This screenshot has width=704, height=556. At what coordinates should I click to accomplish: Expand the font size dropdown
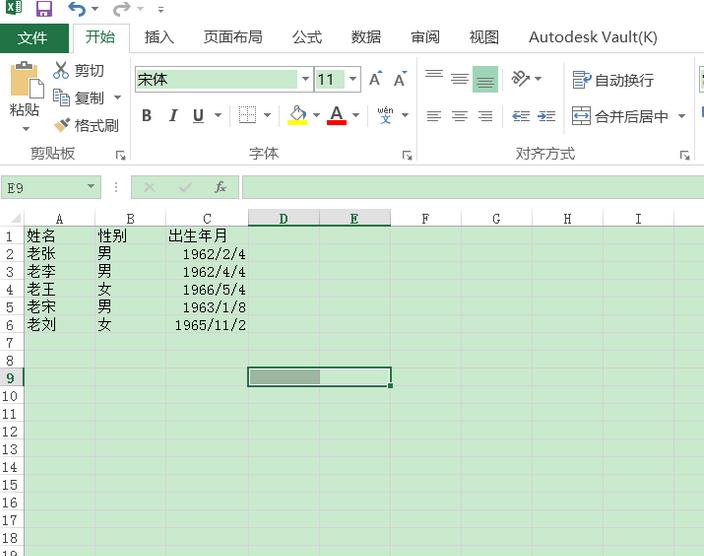[353, 80]
